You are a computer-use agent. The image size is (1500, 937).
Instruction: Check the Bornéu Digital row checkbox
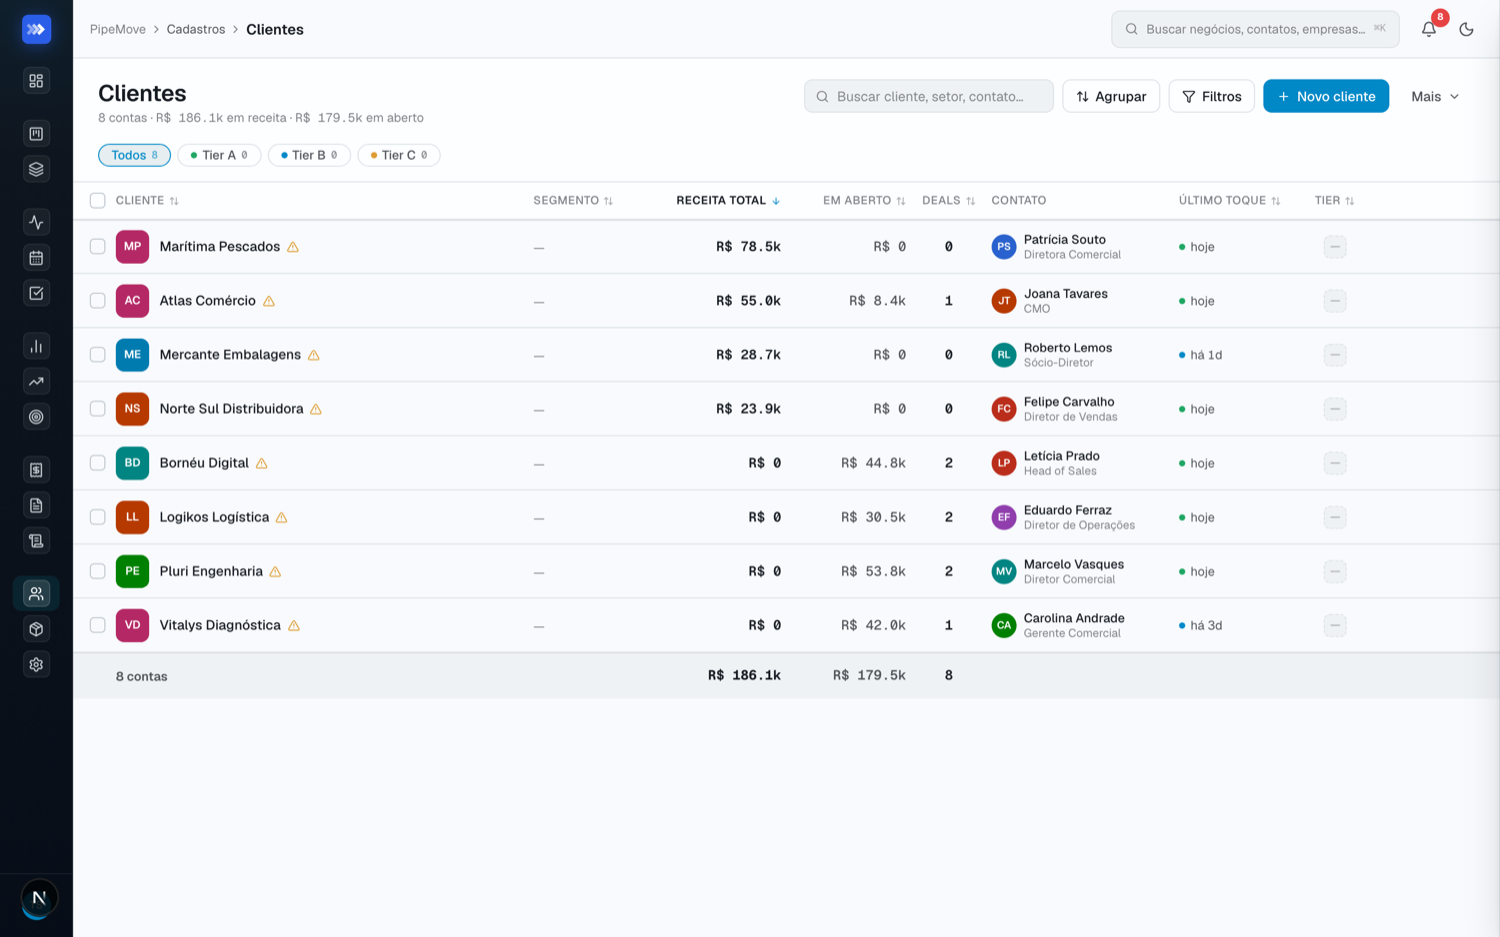pyautogui.click(x=98, y=463)
